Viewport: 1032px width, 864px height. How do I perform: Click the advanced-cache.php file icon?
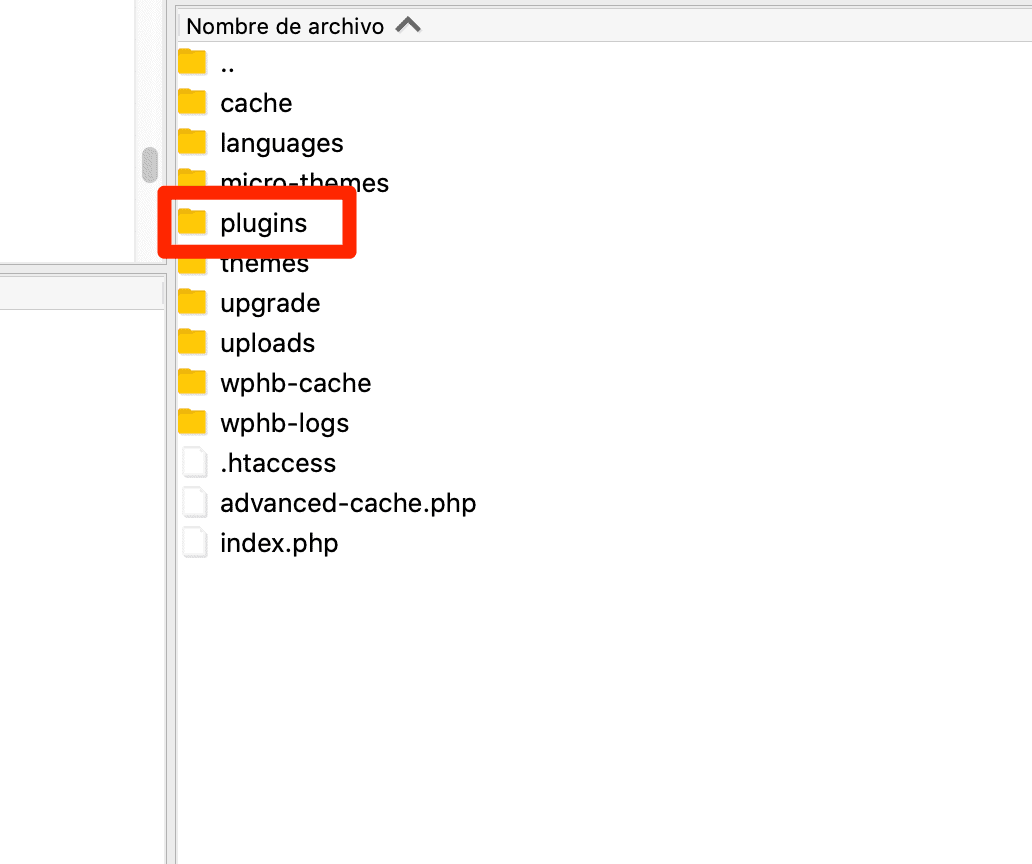click(x=195, y=502)
